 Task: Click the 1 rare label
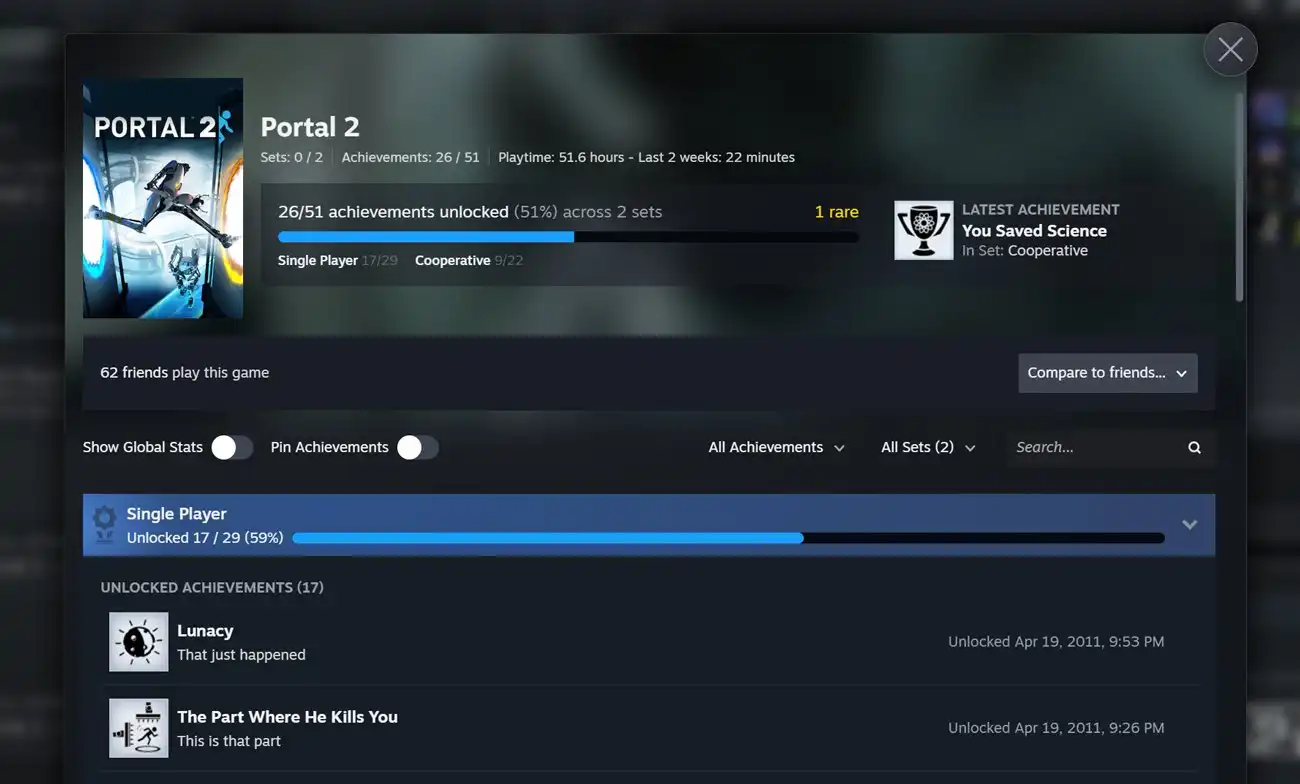tap(837, 212)
